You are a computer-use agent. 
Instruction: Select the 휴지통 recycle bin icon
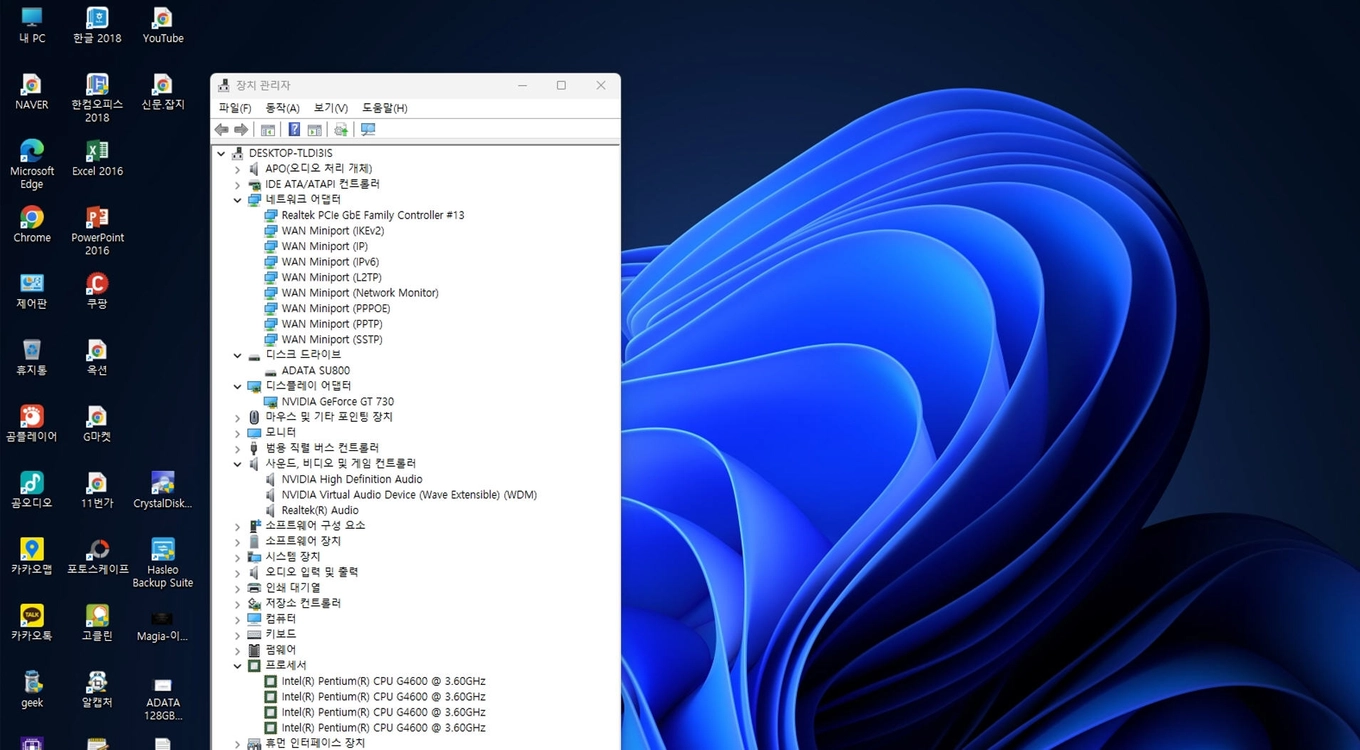(32, 357)
